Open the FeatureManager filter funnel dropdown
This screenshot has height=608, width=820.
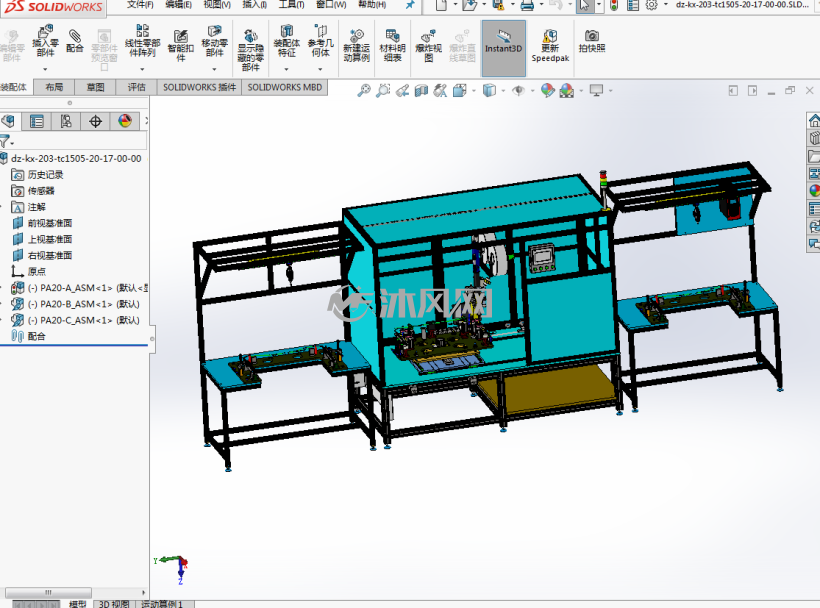[x=6, y=141]
